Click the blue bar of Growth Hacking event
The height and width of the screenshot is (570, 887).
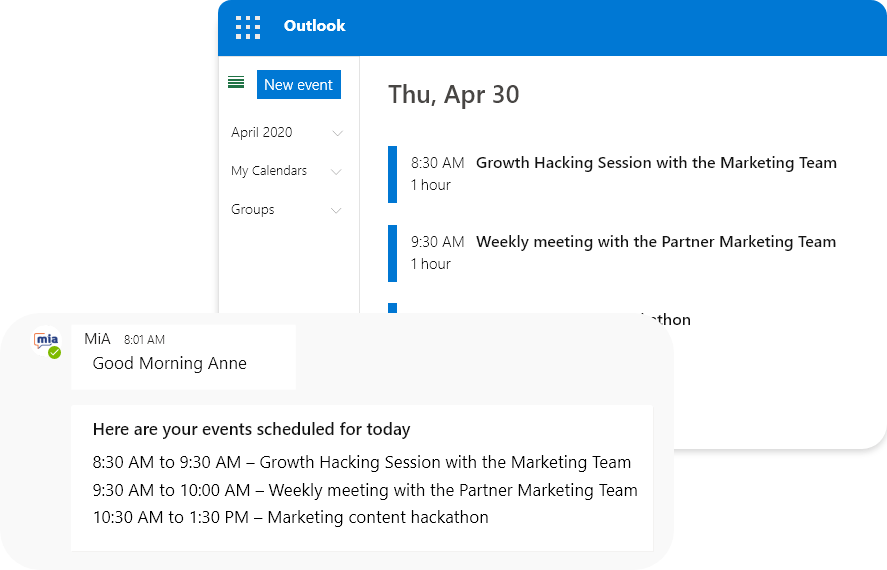393,174
